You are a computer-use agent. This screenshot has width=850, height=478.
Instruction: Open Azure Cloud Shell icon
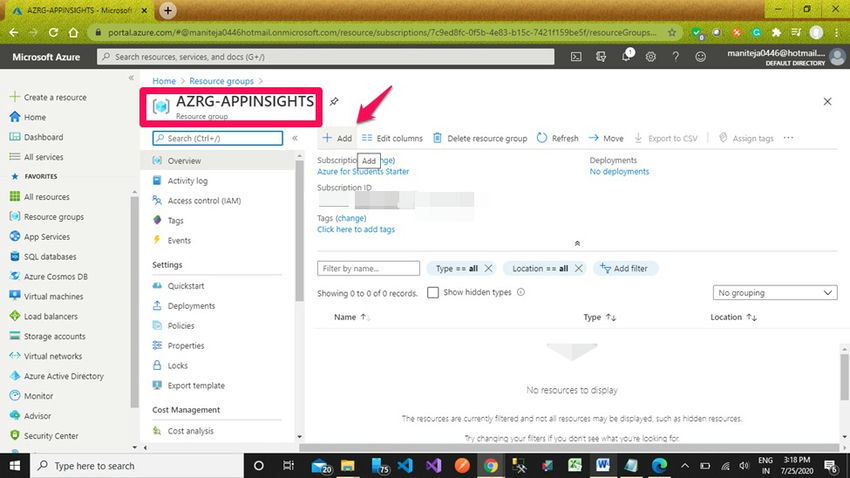(576, 56)
